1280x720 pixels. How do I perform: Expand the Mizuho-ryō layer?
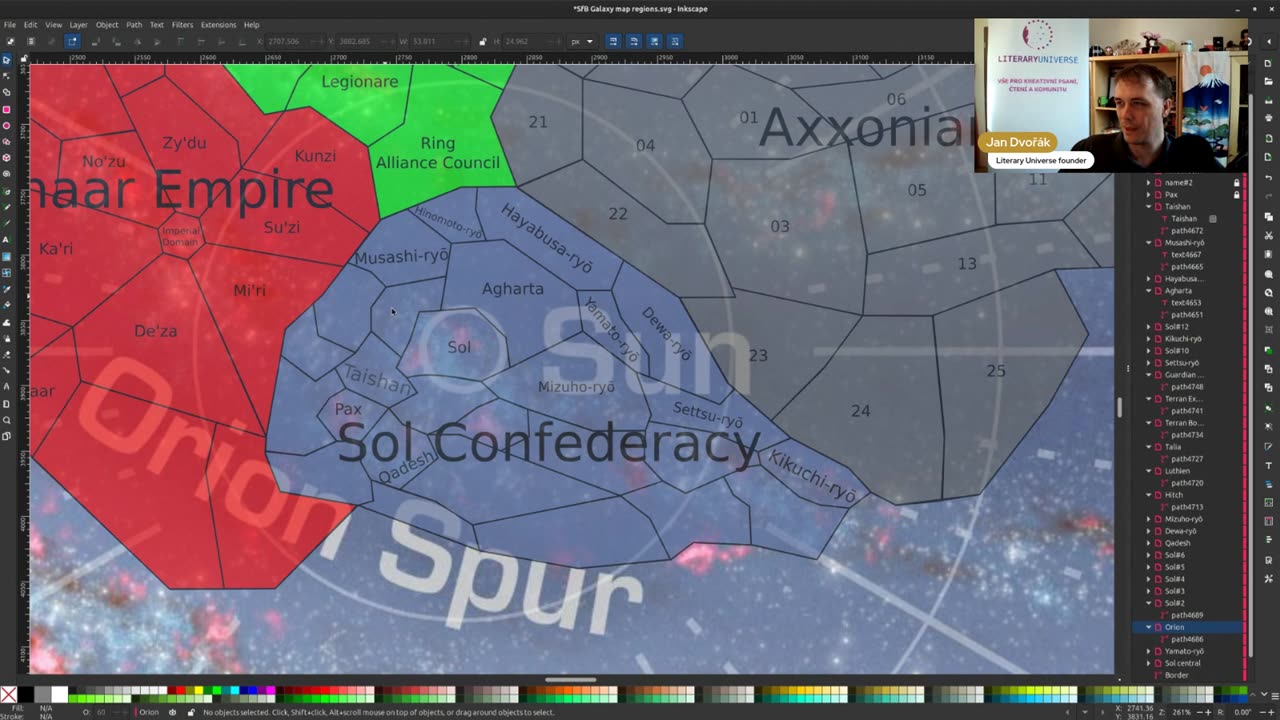pyautogui.click(x=1148, y=519)
